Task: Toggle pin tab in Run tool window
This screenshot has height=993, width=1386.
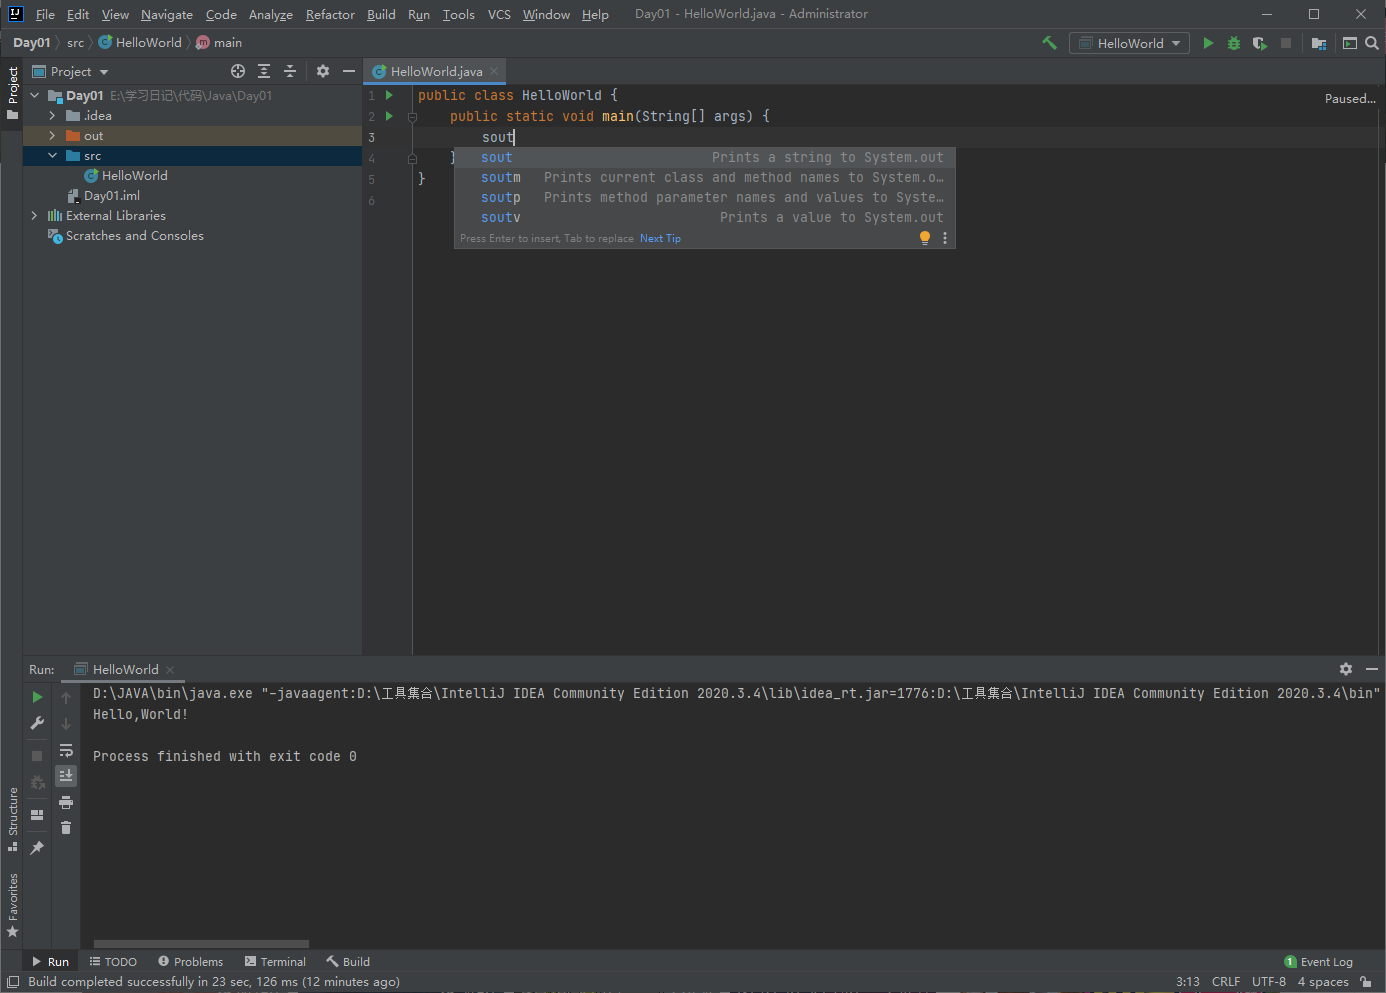Action: point(37,847)
